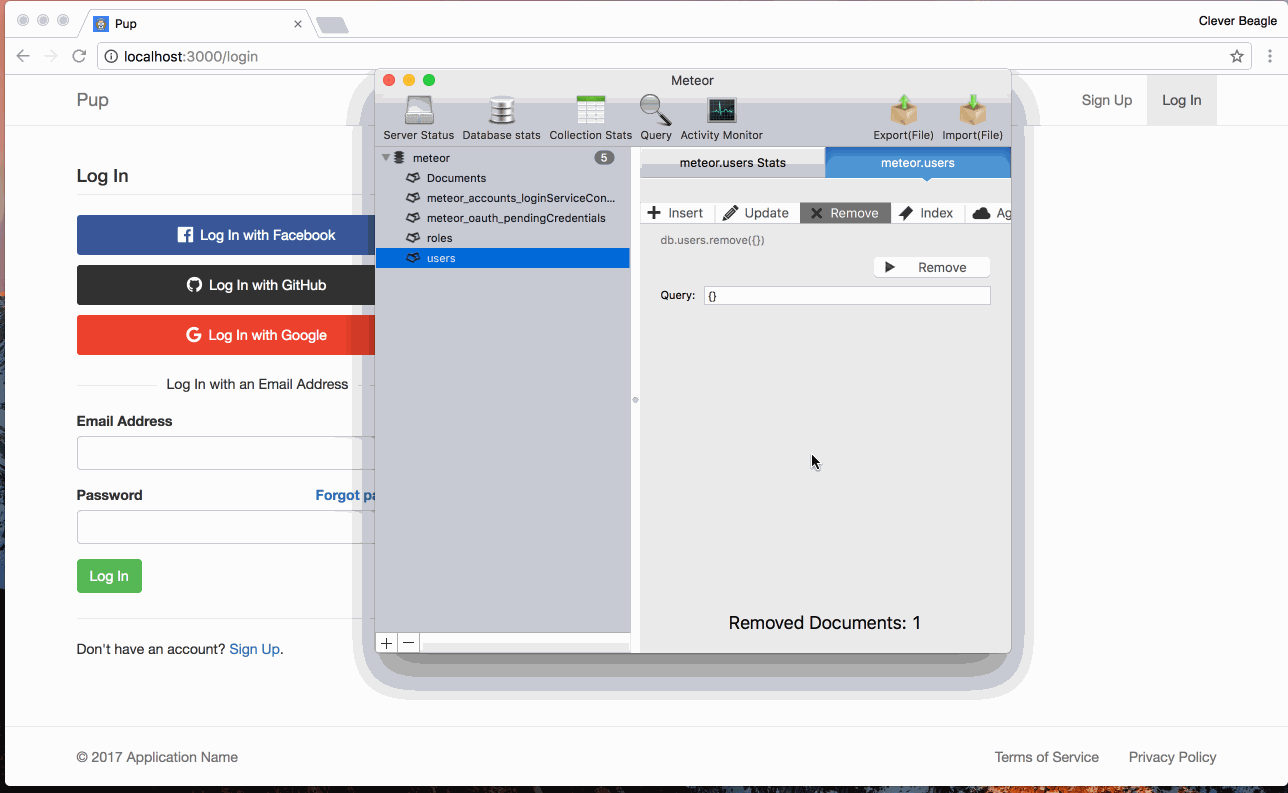Image resolution: width=1288 pixels, height=793 pixels.
Task: Switch to the meteor.users tab
Action: click(x=918, y=163)
